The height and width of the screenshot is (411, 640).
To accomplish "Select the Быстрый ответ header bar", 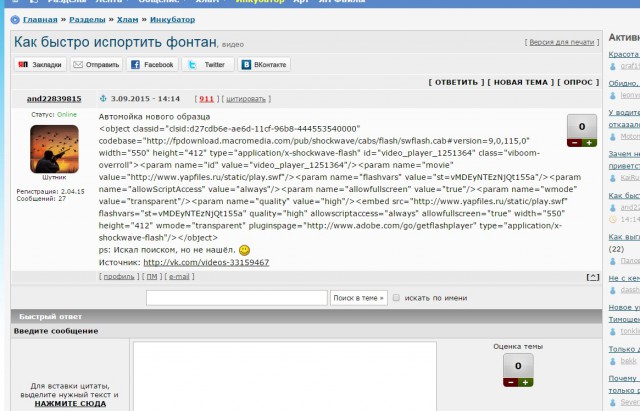I will 307,316.
